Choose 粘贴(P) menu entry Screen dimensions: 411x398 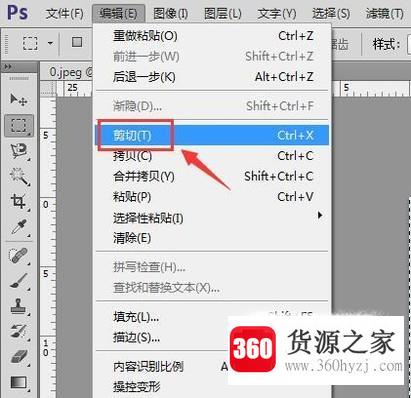pos(213,197)
